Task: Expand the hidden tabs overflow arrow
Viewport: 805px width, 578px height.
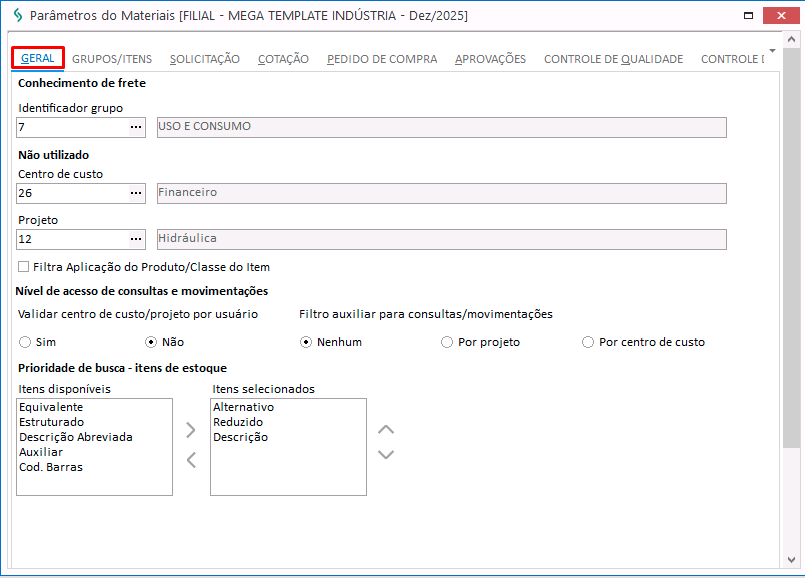Action: [x=772, y=50]
